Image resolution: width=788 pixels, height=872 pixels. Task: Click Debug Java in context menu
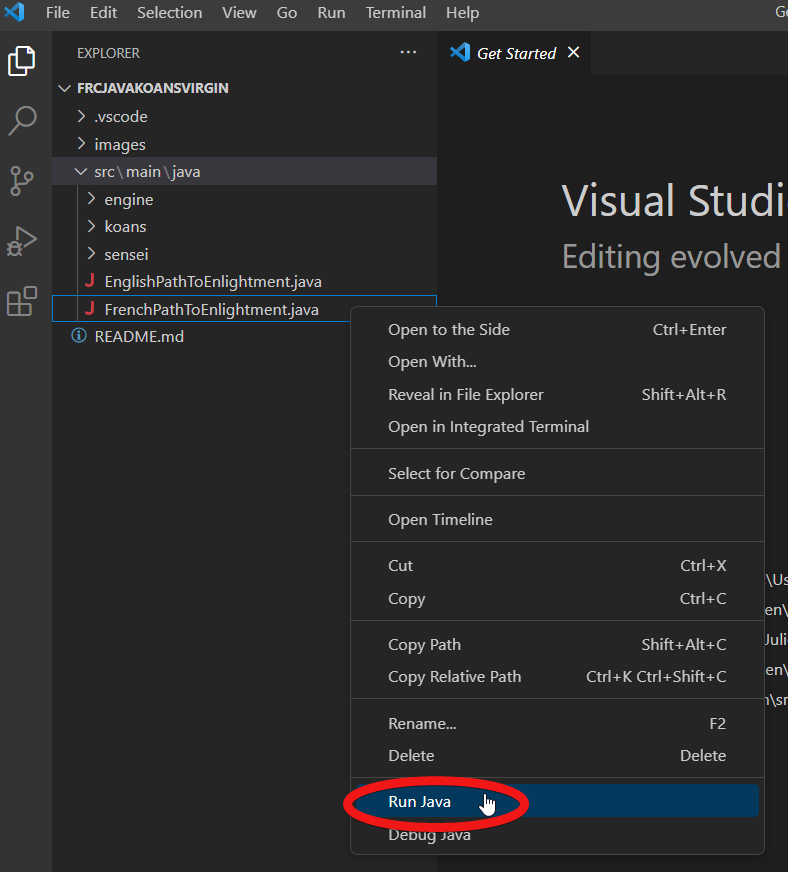click(x=557, y=835)
